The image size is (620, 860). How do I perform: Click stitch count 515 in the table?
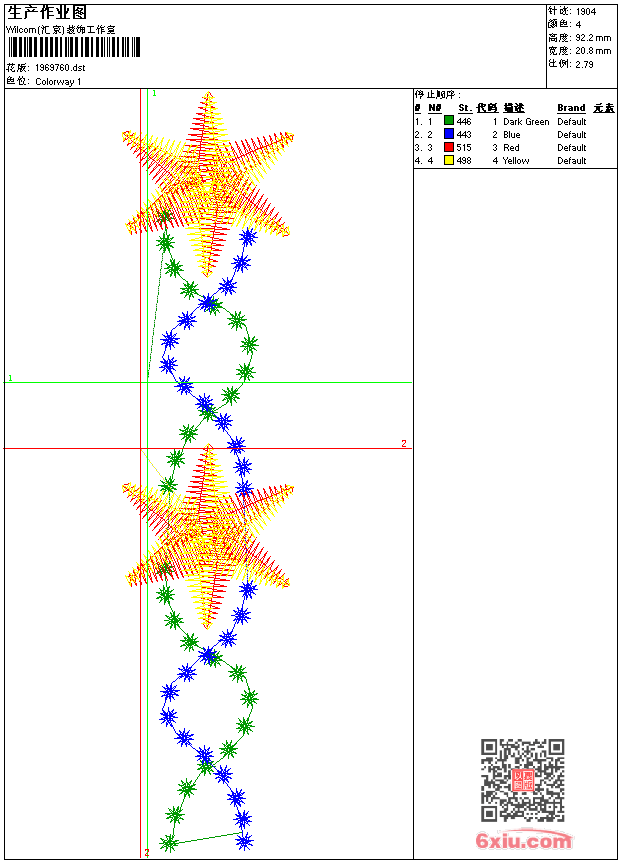(x=464, y=148)
